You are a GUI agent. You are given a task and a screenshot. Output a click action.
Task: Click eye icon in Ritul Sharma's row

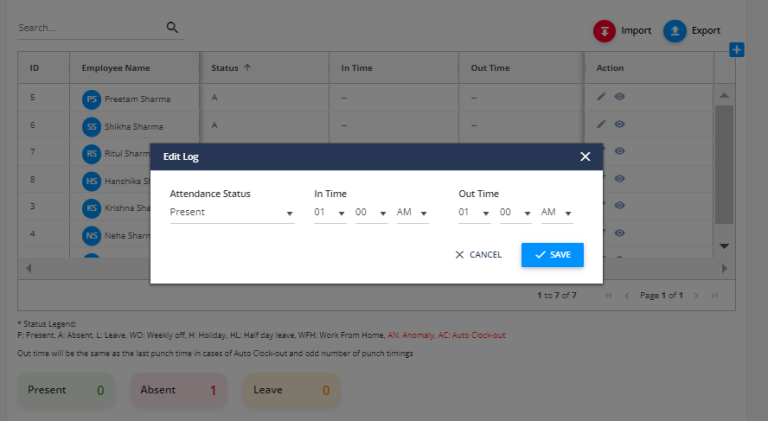620,151
